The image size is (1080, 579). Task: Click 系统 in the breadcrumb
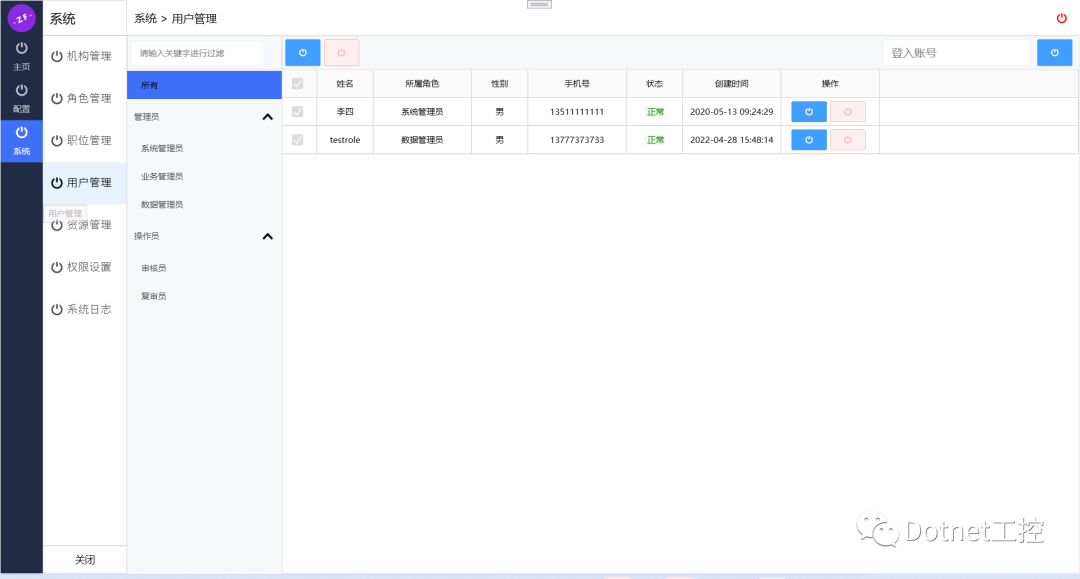click(145, 19)
